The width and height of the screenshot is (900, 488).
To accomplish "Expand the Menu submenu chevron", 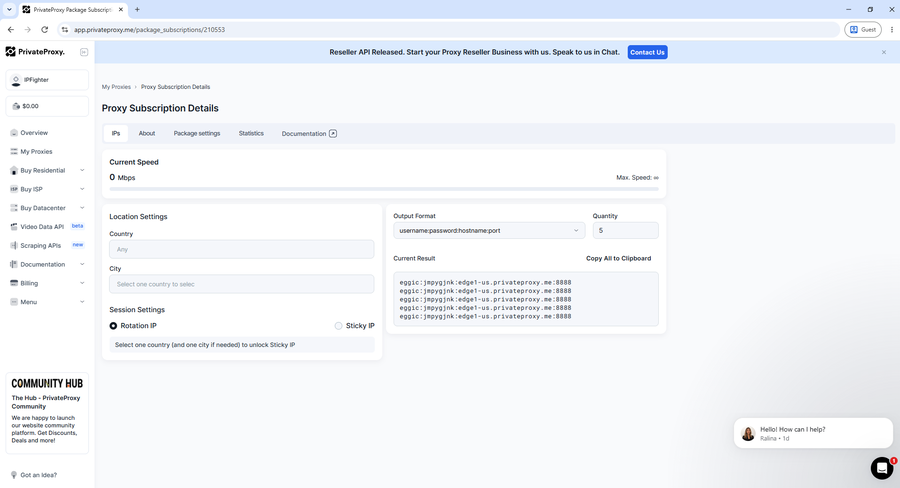I will [82, 302].
